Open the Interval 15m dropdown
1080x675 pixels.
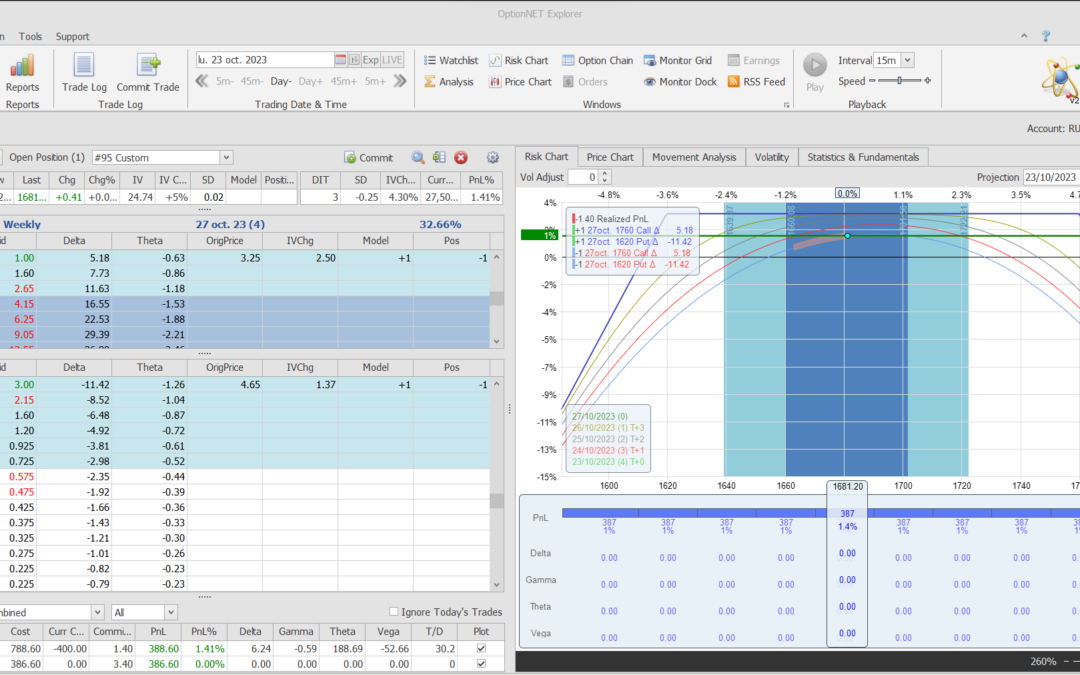[x=907, y=60]
